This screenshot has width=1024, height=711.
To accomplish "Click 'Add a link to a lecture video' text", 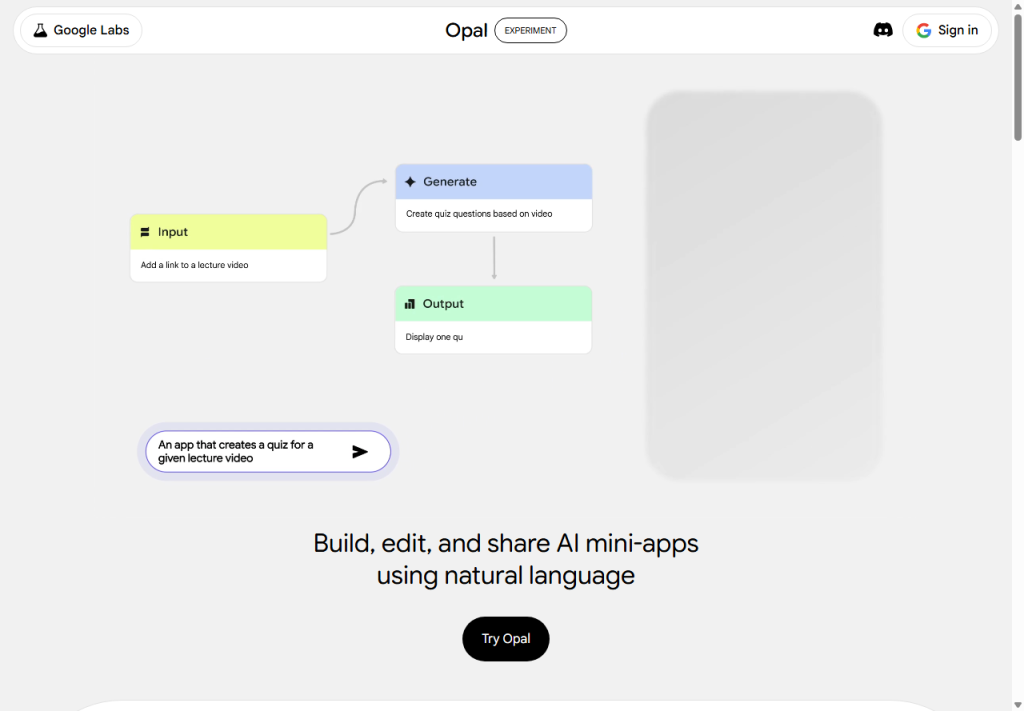I will coord(195,265).
